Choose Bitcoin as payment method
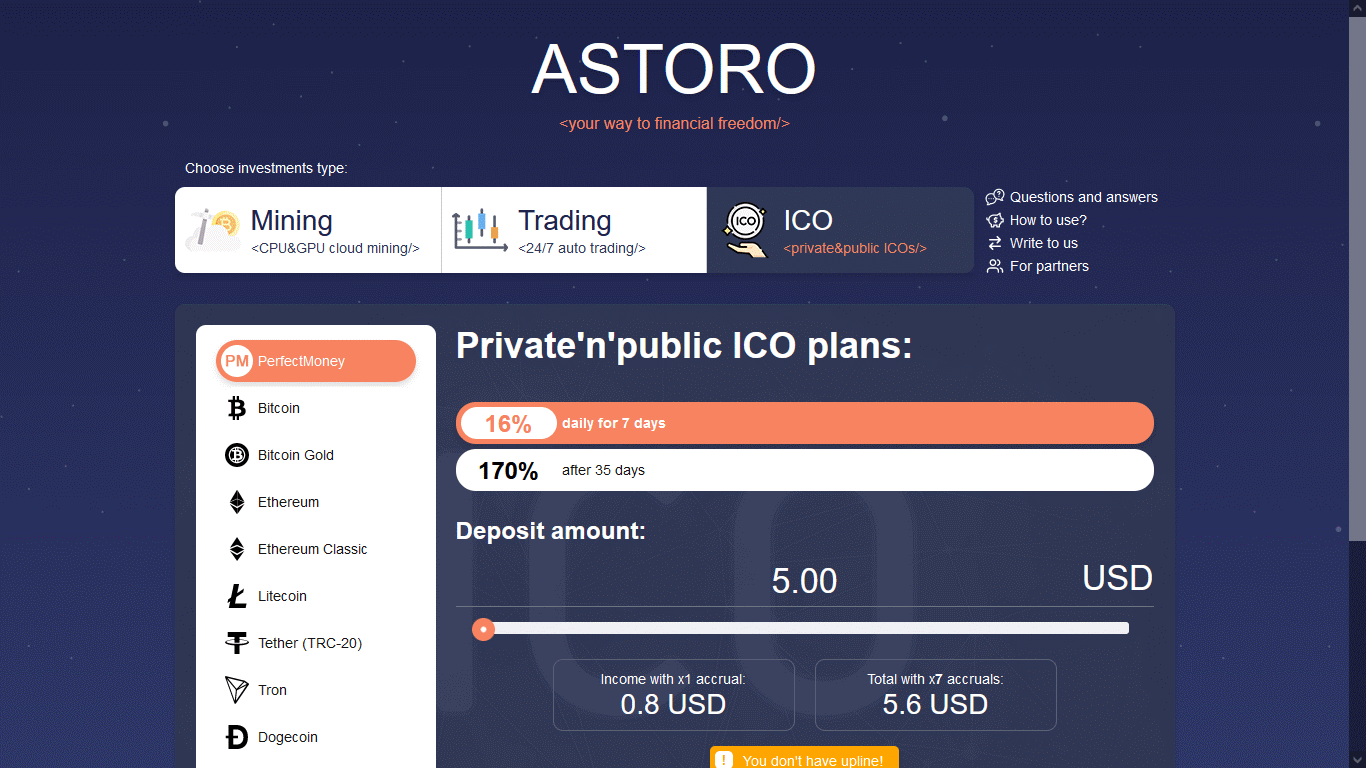The width and height of the screenshot is (1366, 768). tap(316, 408)
